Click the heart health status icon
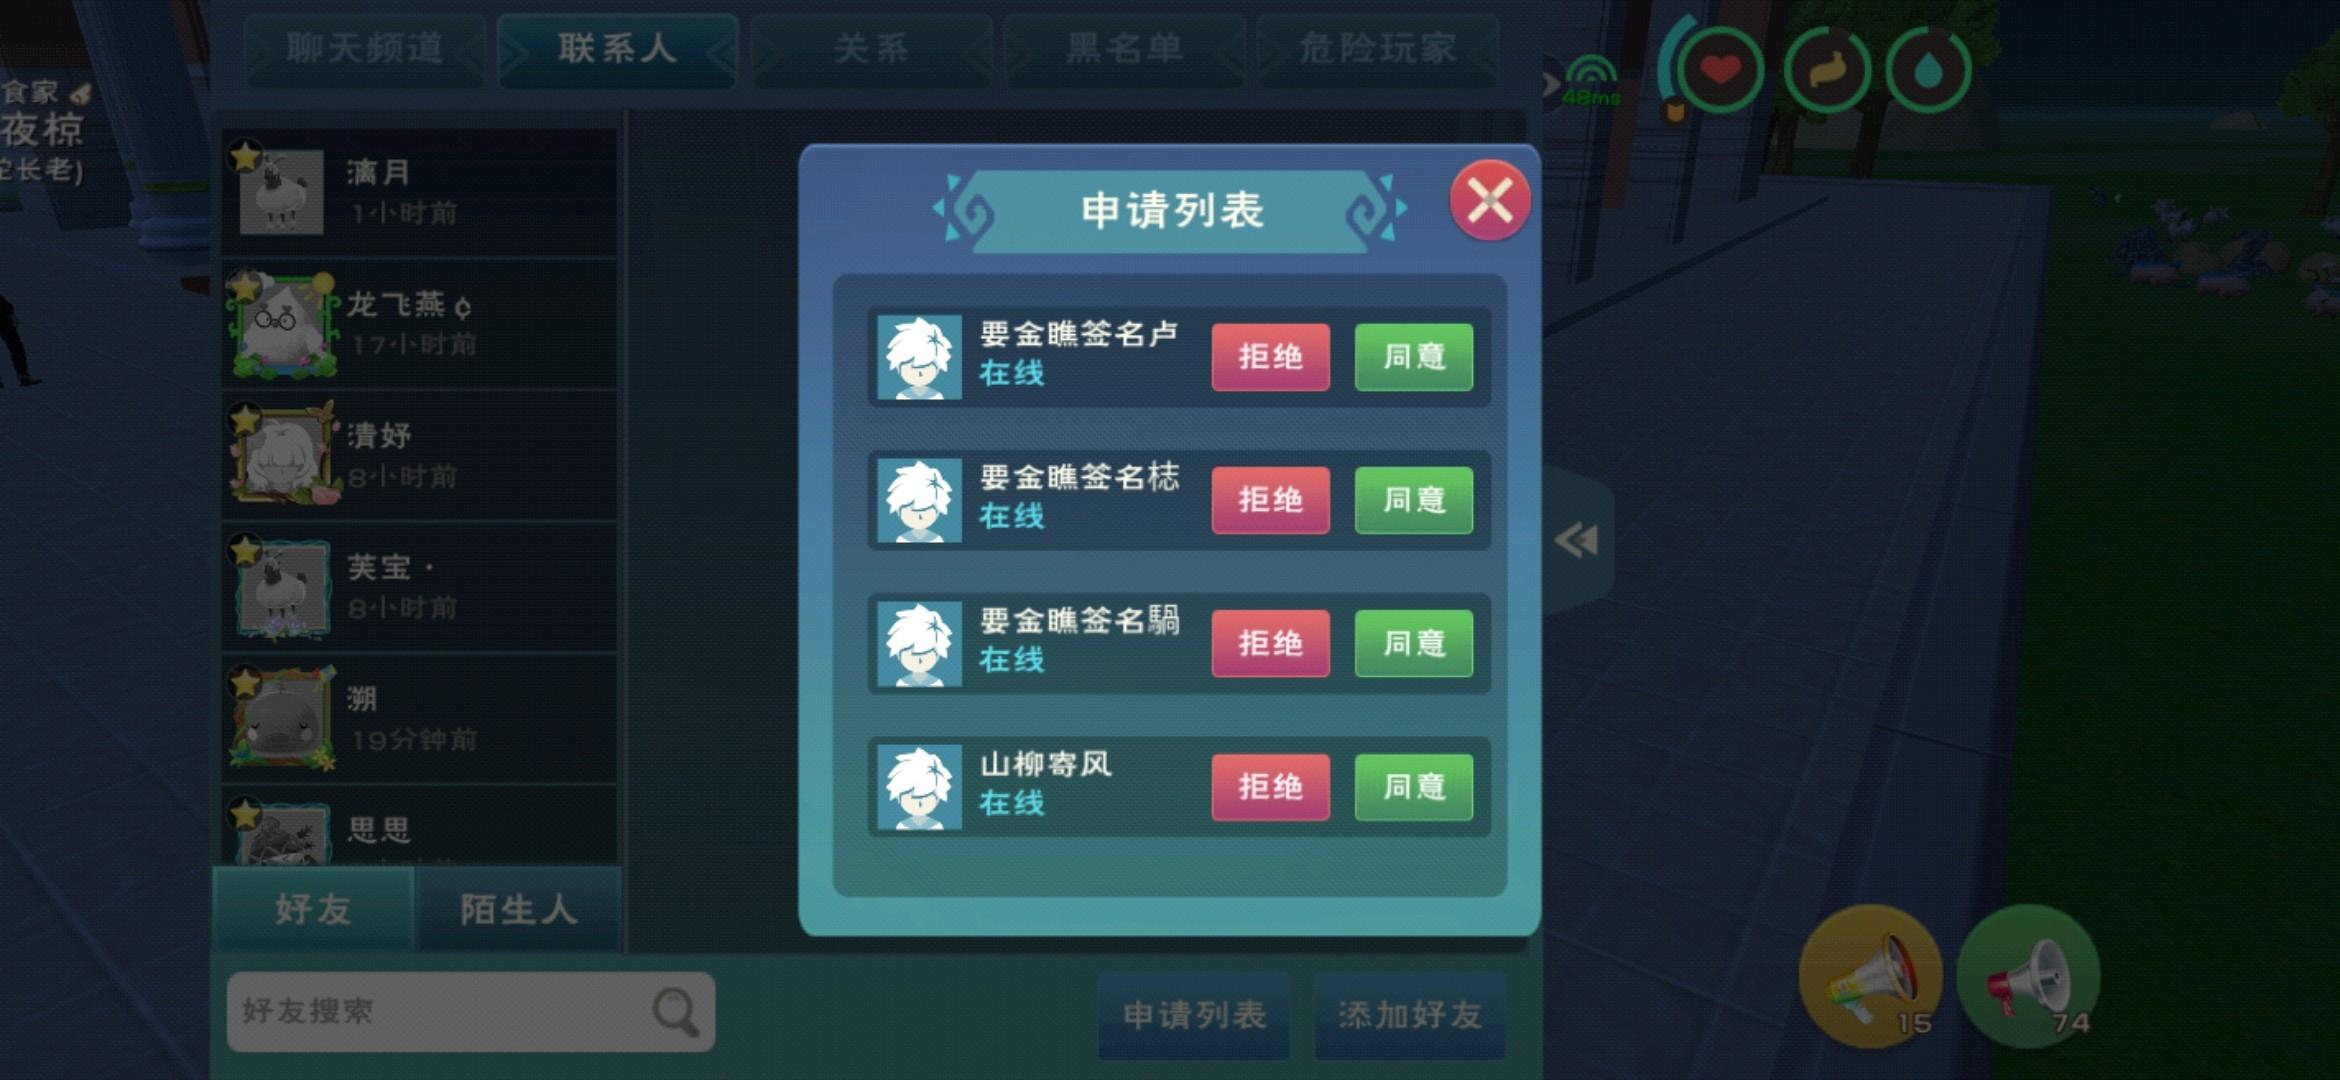Screen dimensions: 2340x1080 pyautogui.click(x=1720, y=70)
